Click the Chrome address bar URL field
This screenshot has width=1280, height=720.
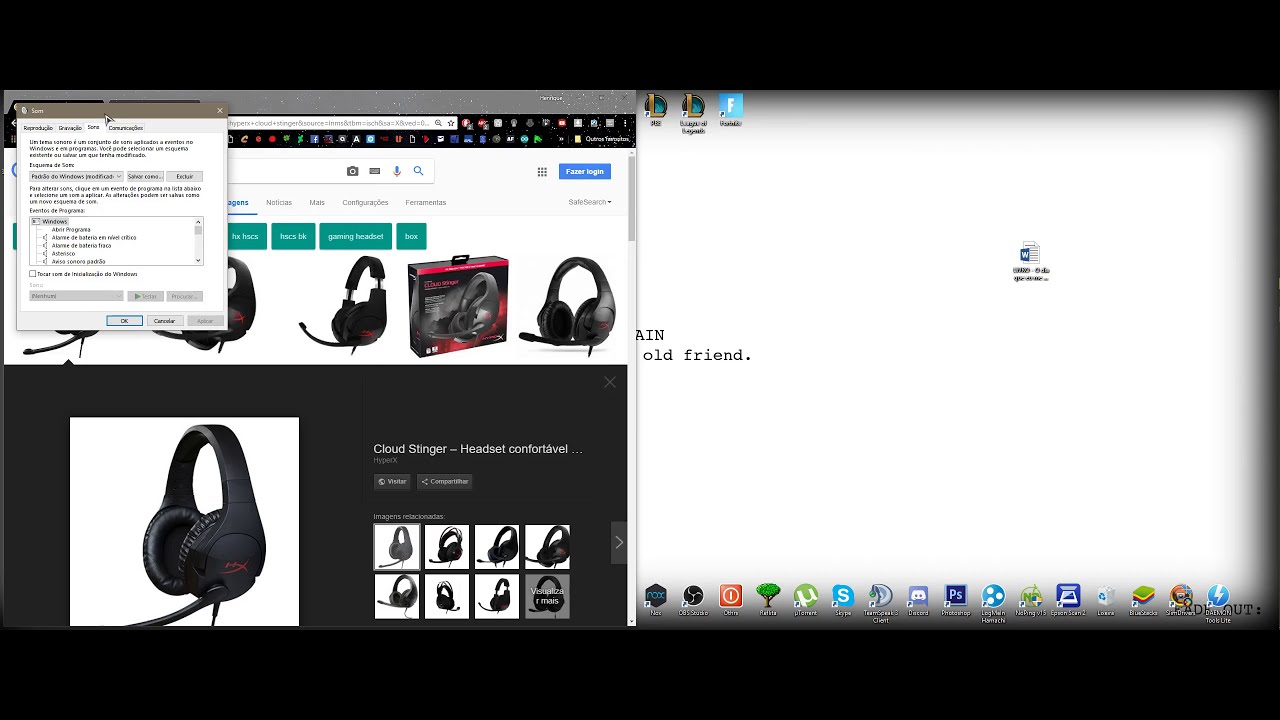coord(330,123)
